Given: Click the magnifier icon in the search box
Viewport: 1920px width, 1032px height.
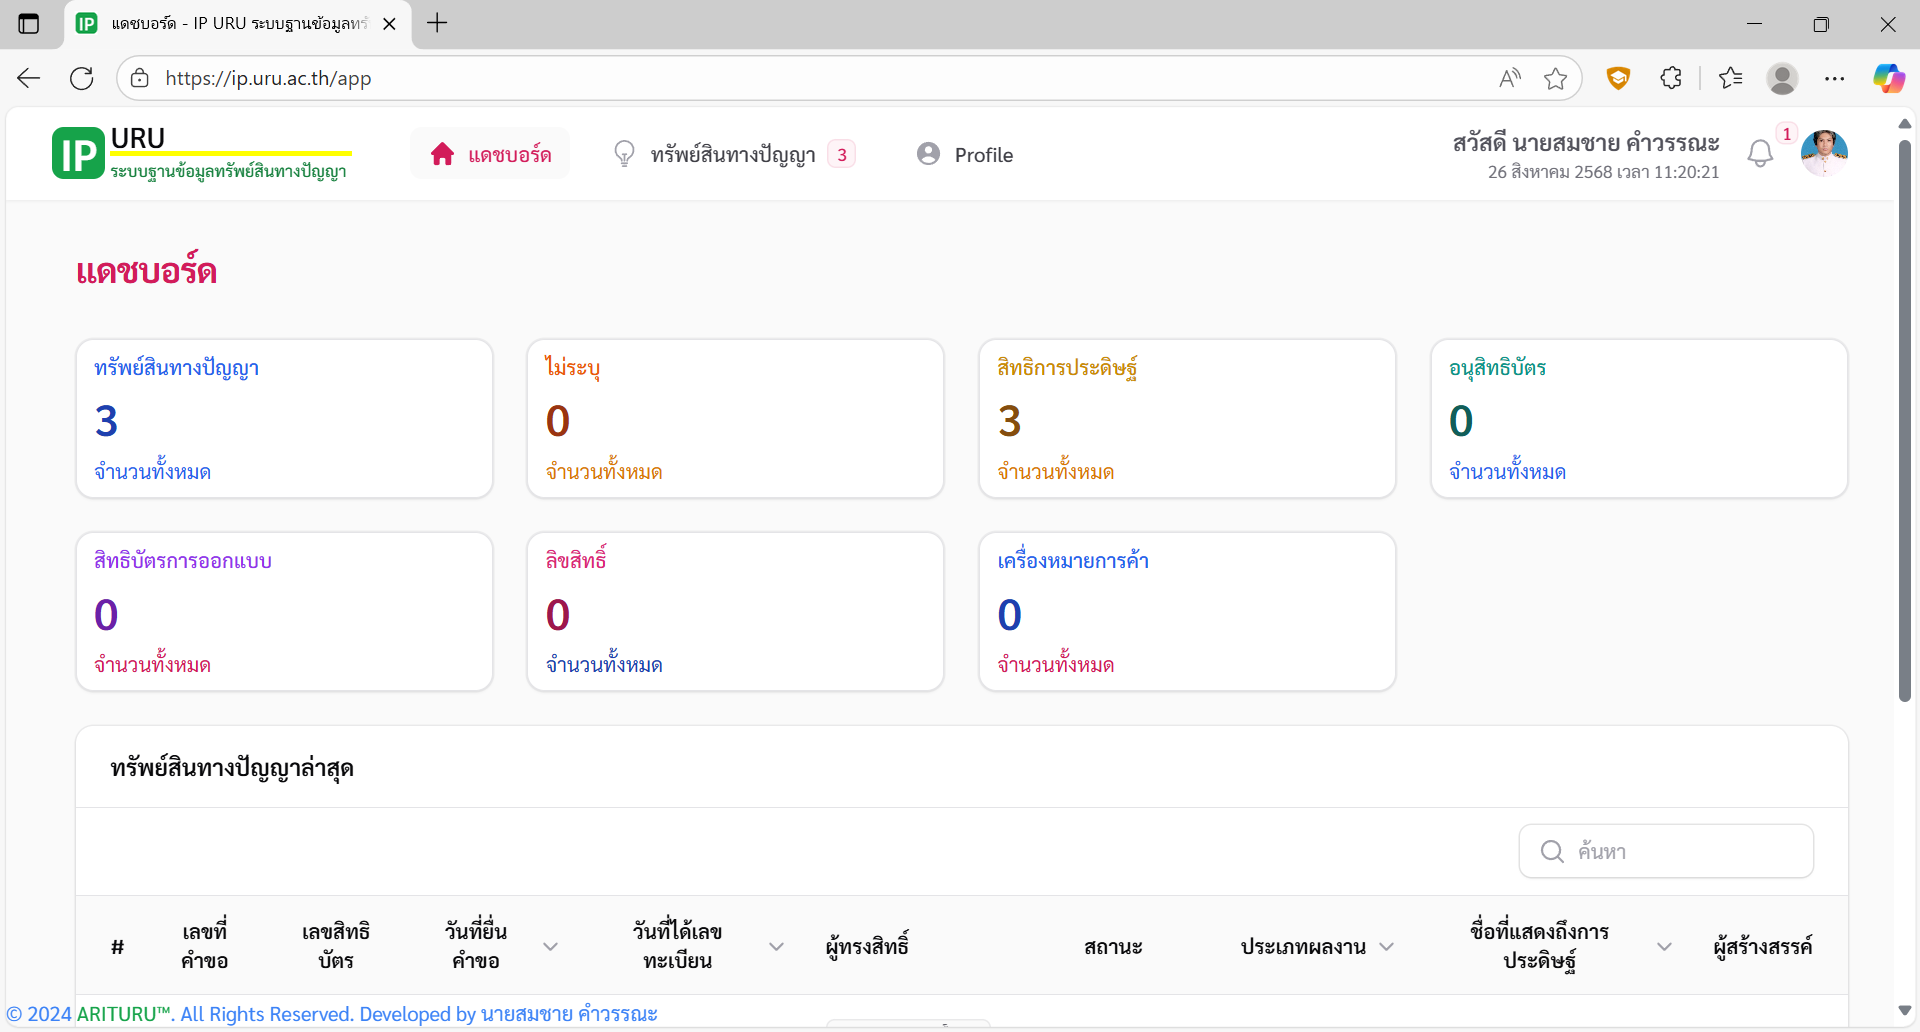Looking at the screenshot, I should point(1551,851).
